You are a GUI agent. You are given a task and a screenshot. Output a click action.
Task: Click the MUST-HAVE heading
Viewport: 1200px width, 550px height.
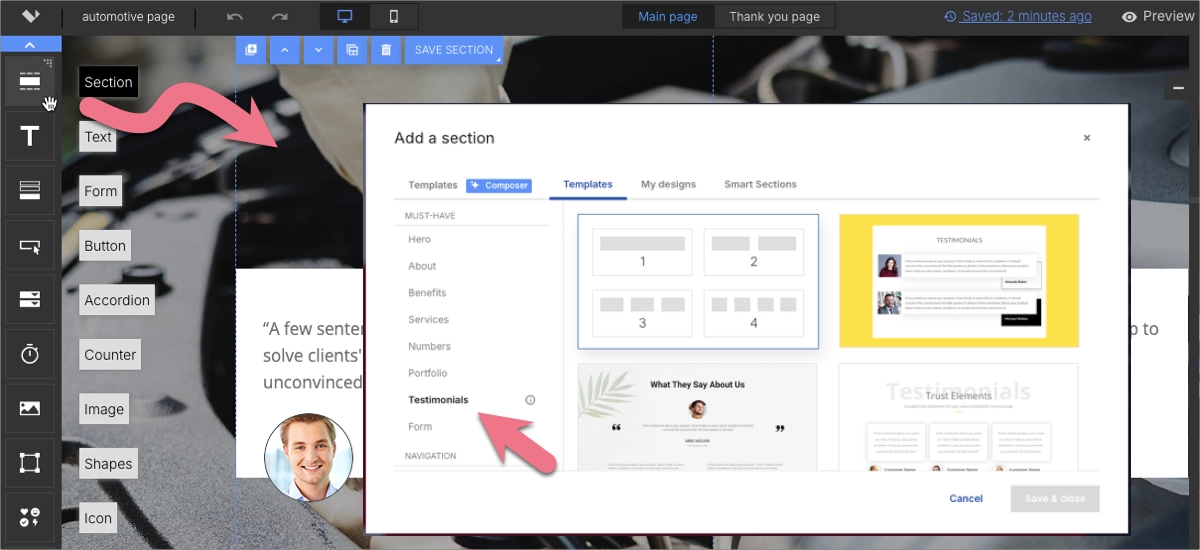click(x=432, y=215)
